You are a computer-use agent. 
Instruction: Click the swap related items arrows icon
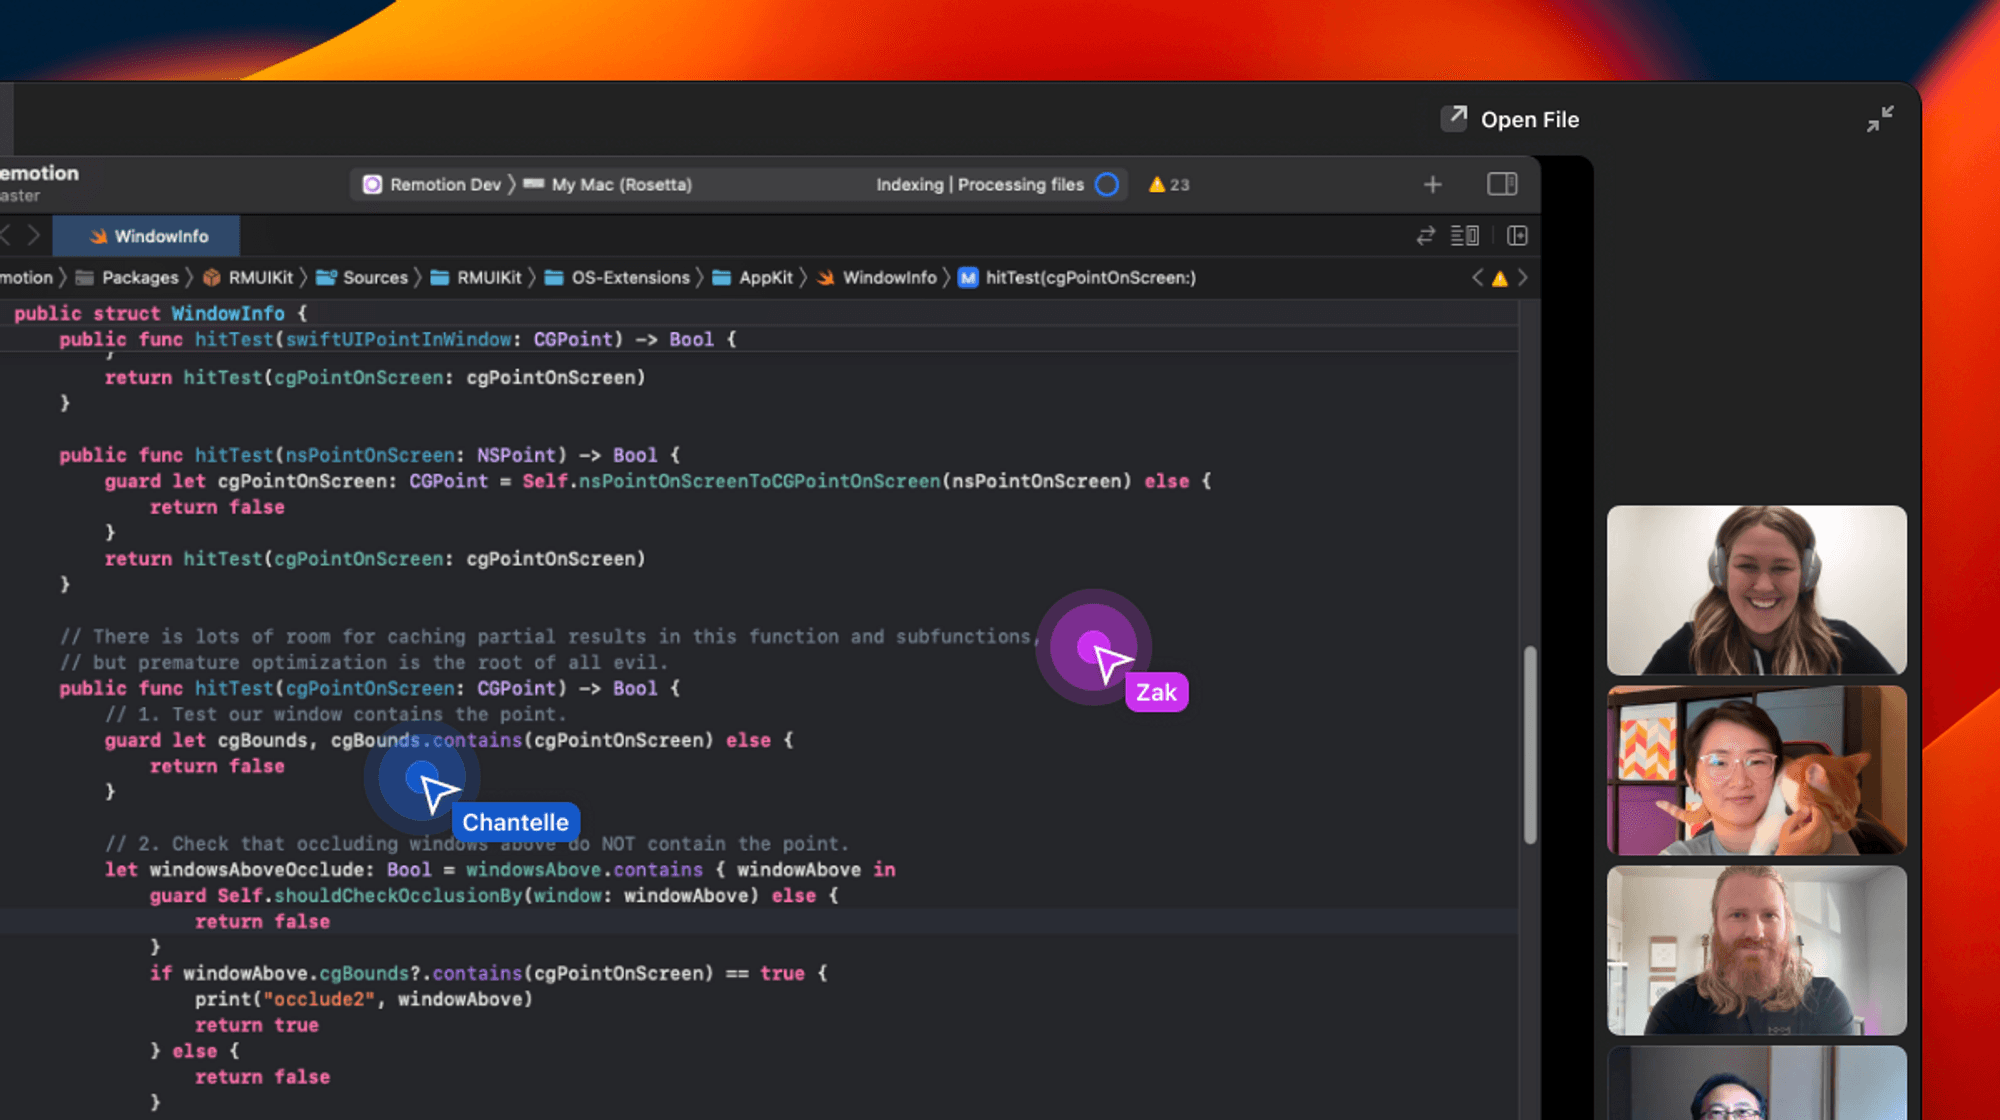(1425, 236)
